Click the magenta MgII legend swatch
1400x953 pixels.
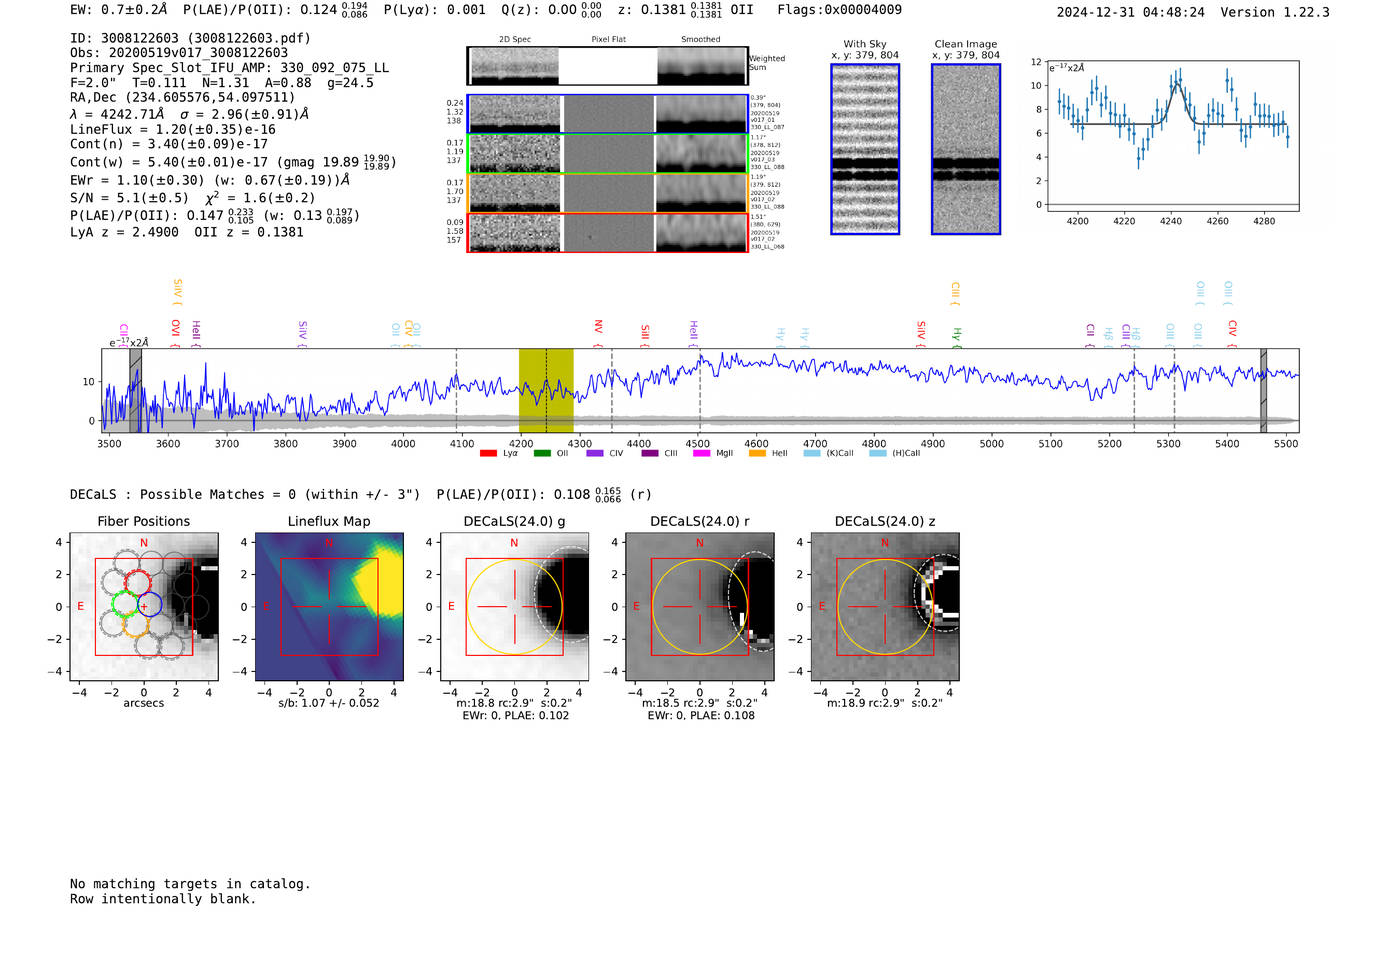pos(701,453)
